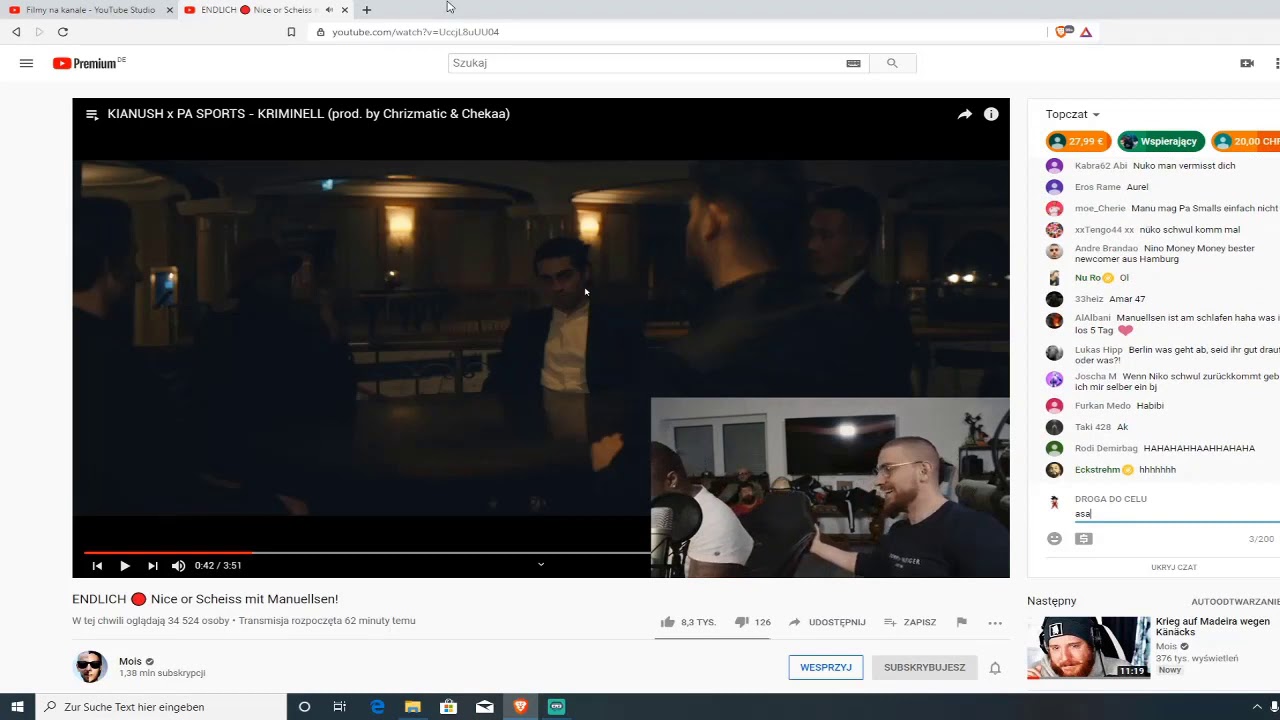Show hidden tray icons chevron
Screen dimensions: 1280x720
(1257, 707)
